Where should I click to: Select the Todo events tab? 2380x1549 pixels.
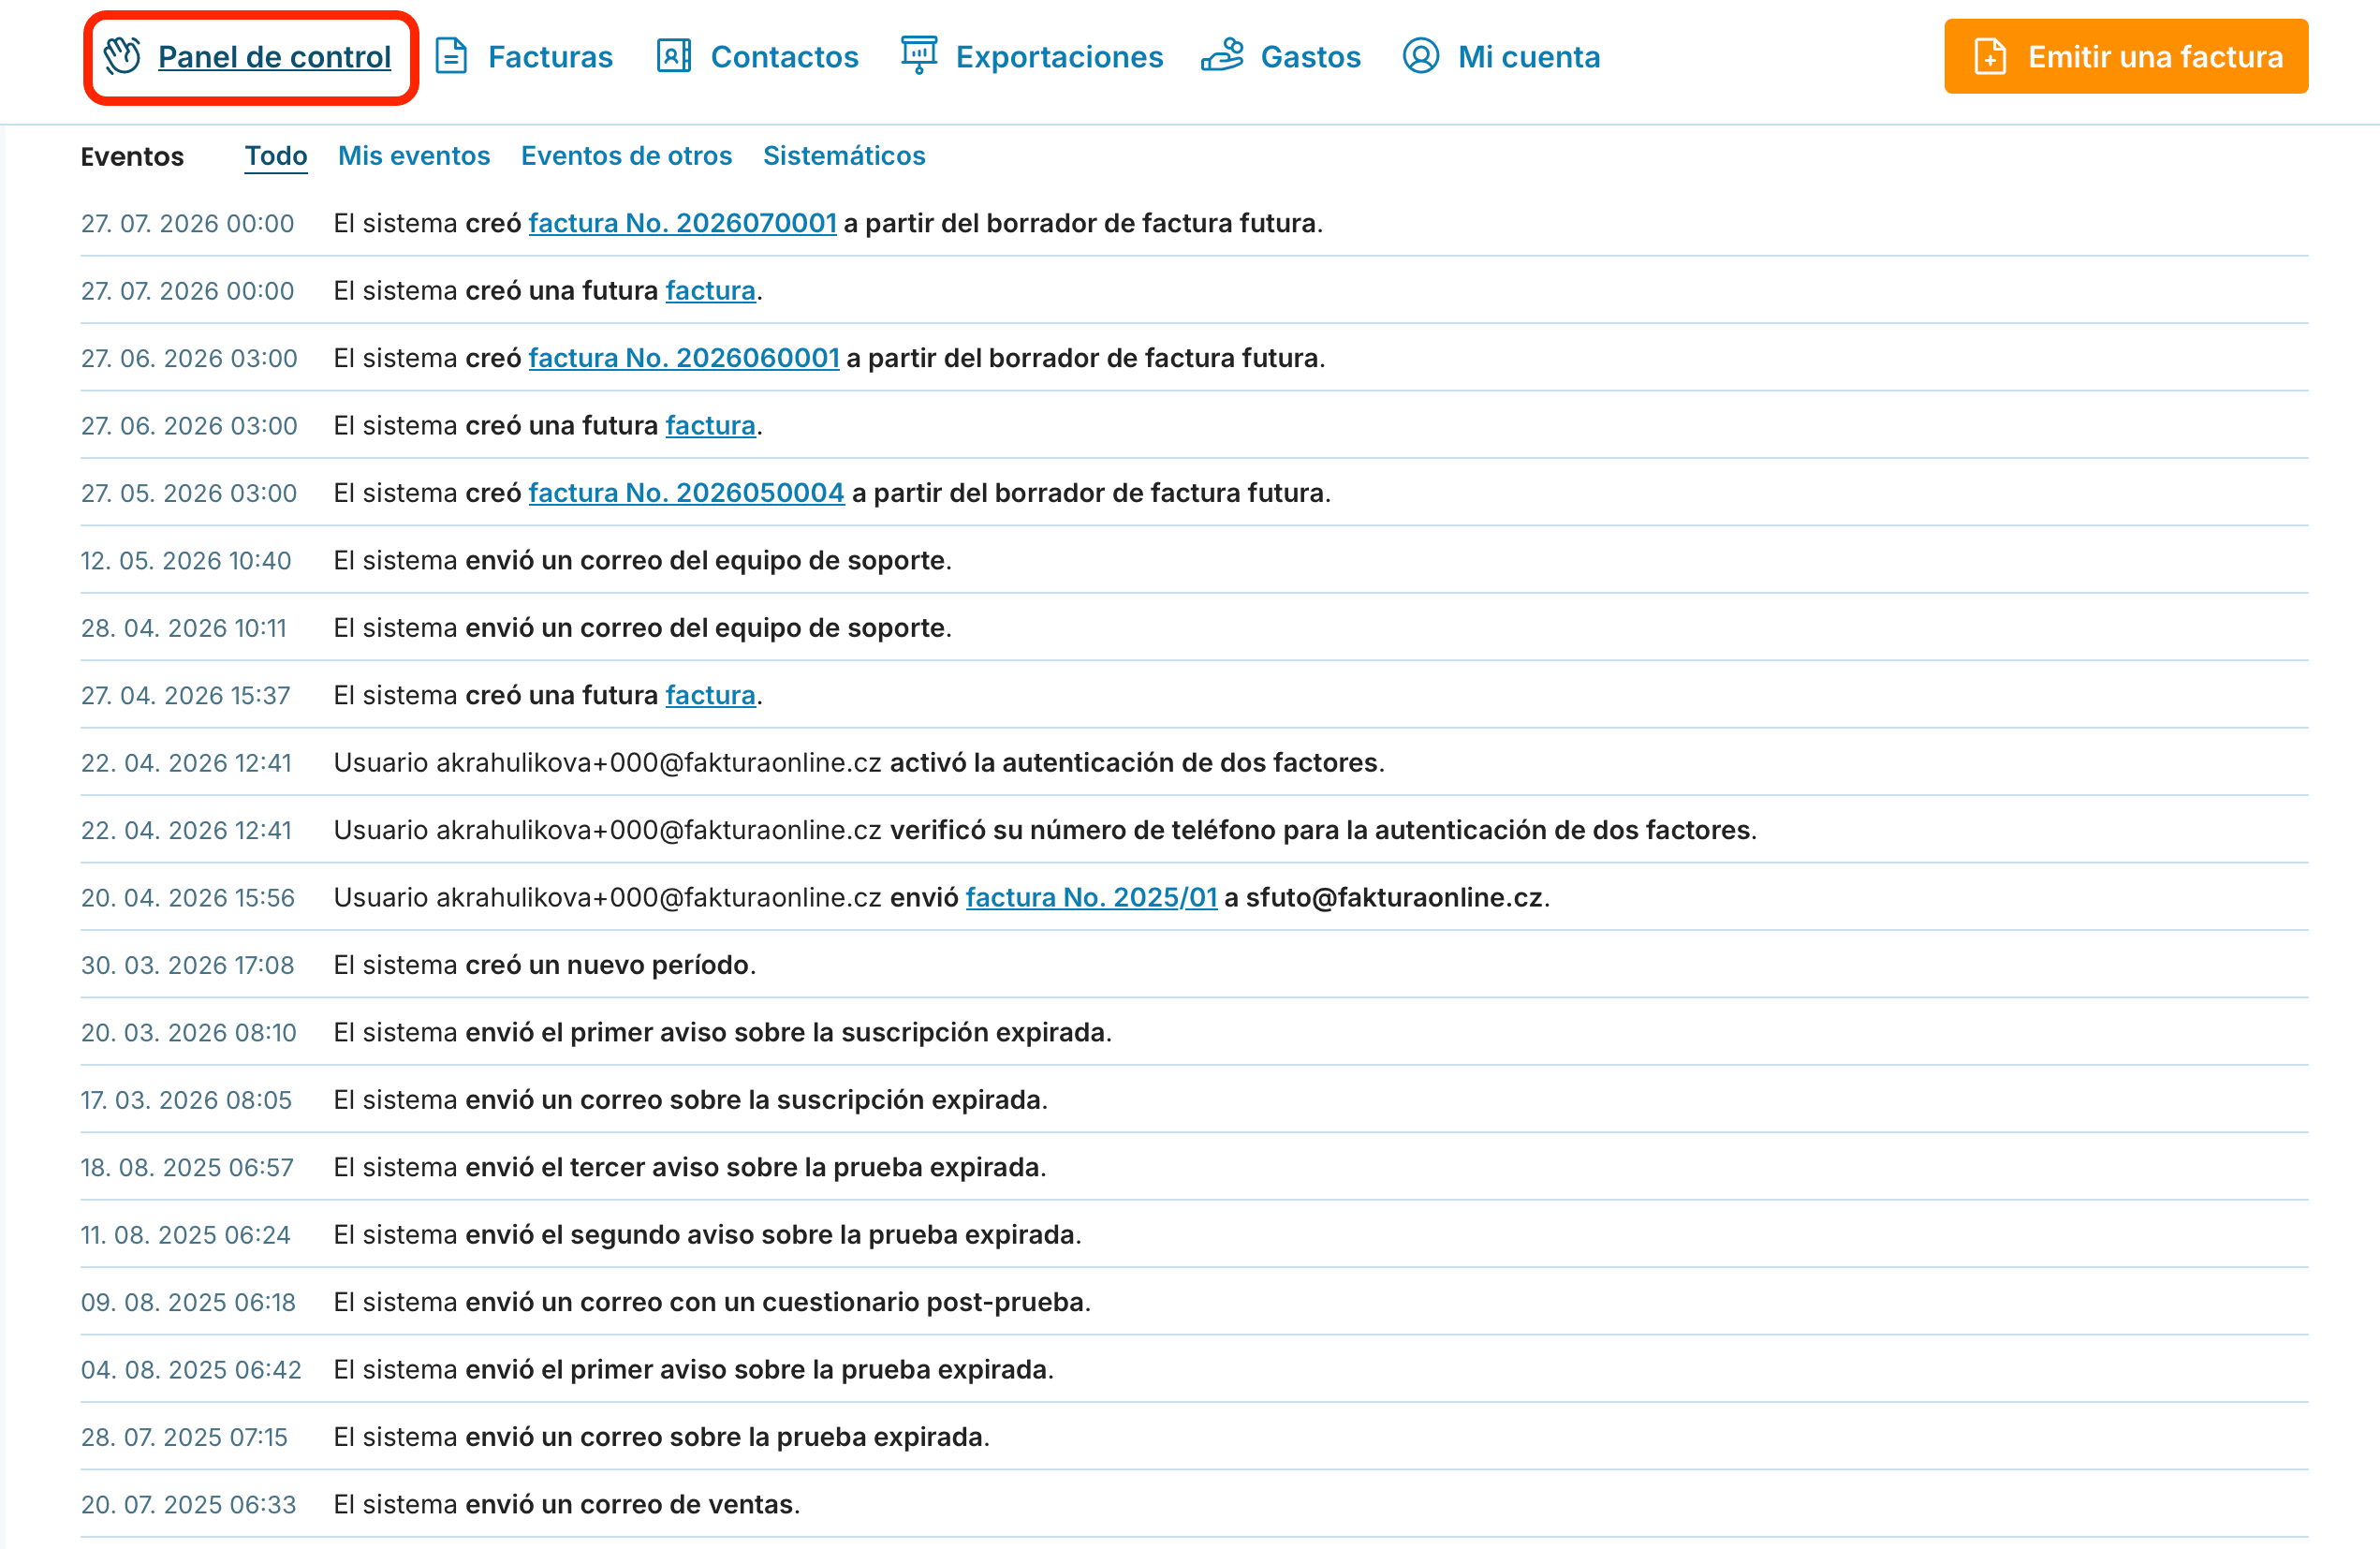pos(276,156)
